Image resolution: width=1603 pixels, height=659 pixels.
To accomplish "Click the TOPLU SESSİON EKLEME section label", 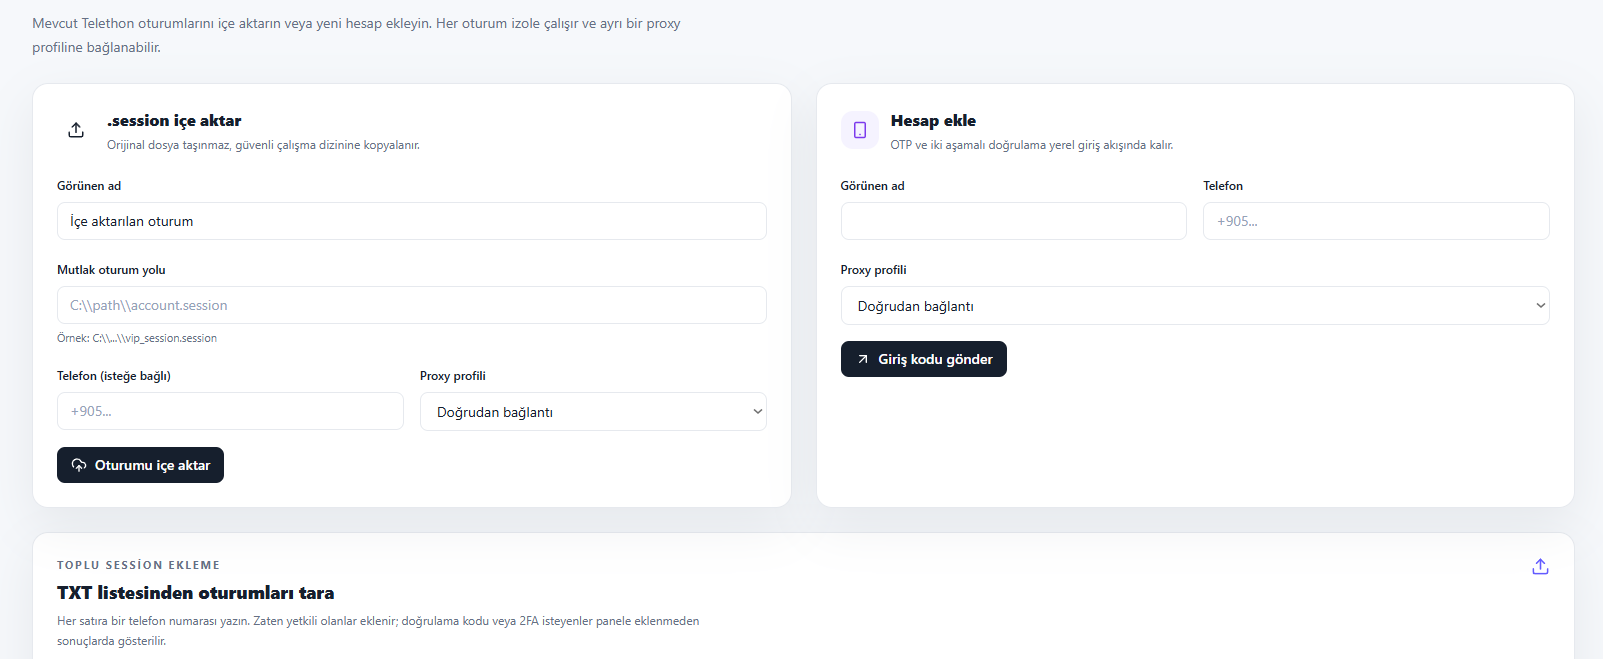I will pos(138,565).
